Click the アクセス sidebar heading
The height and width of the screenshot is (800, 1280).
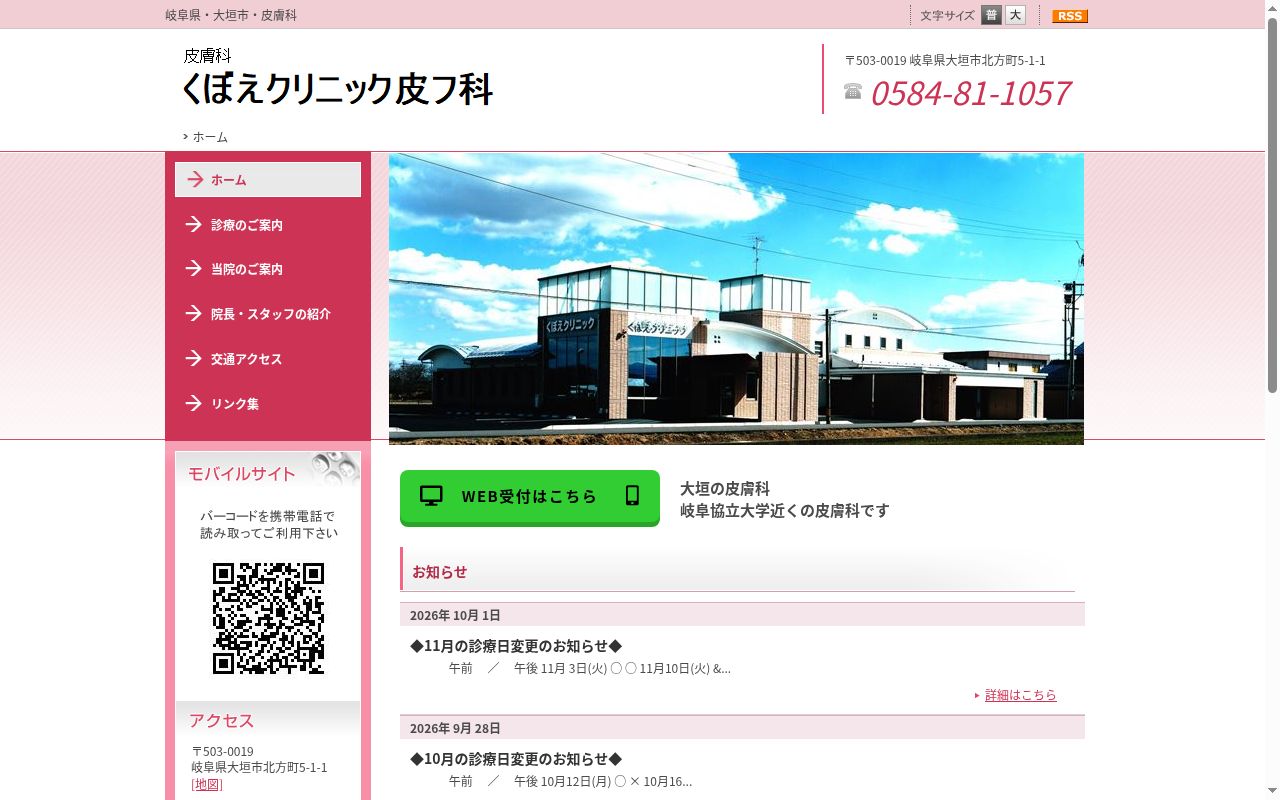point(222,721)
